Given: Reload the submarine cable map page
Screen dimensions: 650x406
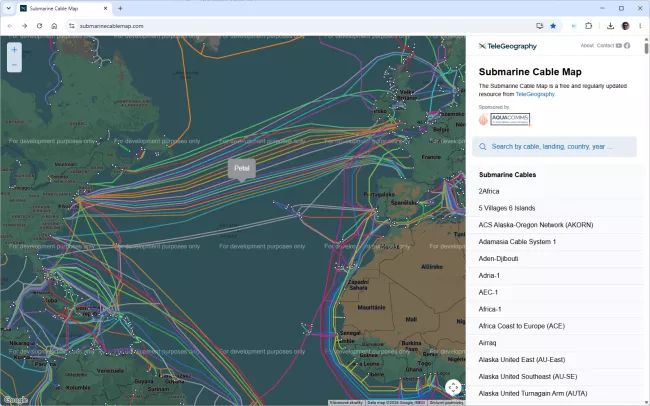Looking at the screenshot, I should pos(39,26).
